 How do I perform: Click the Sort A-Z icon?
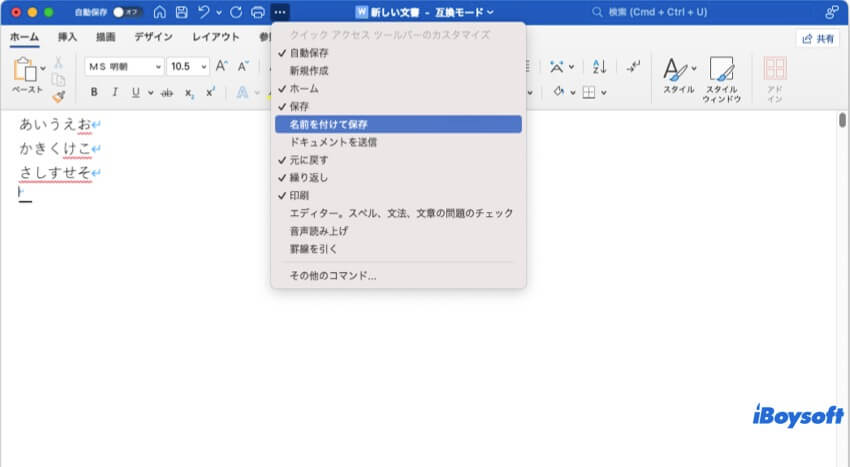(x=599, y=67)
